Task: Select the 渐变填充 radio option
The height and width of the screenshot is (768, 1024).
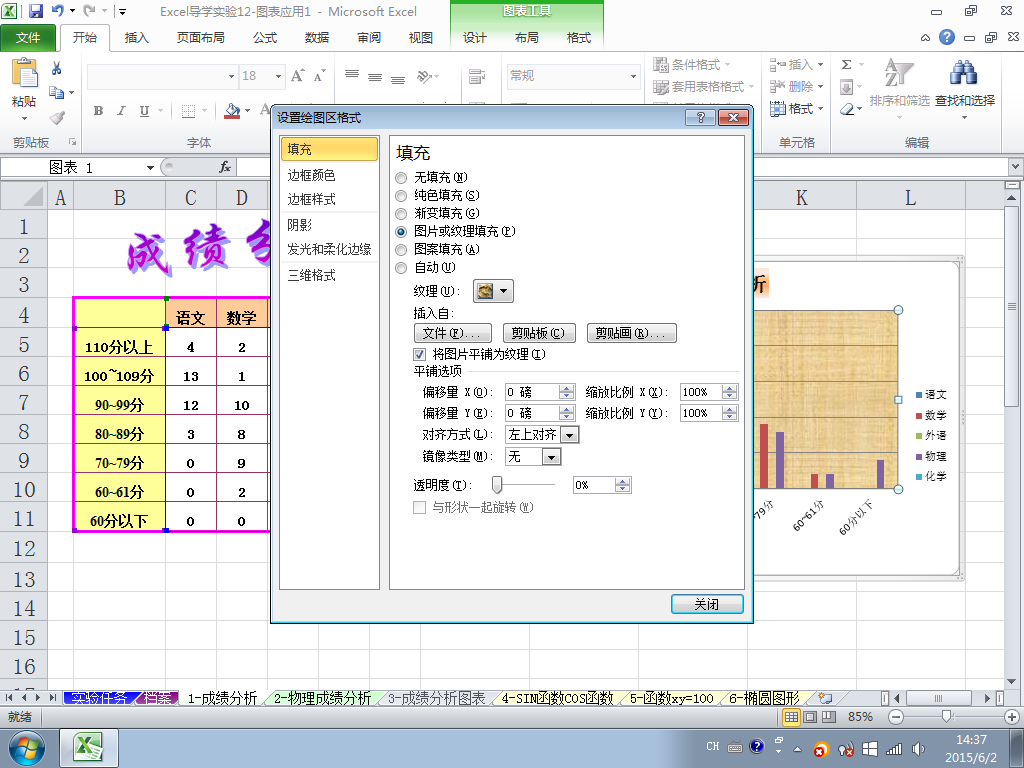Action: tap(401, 214)
